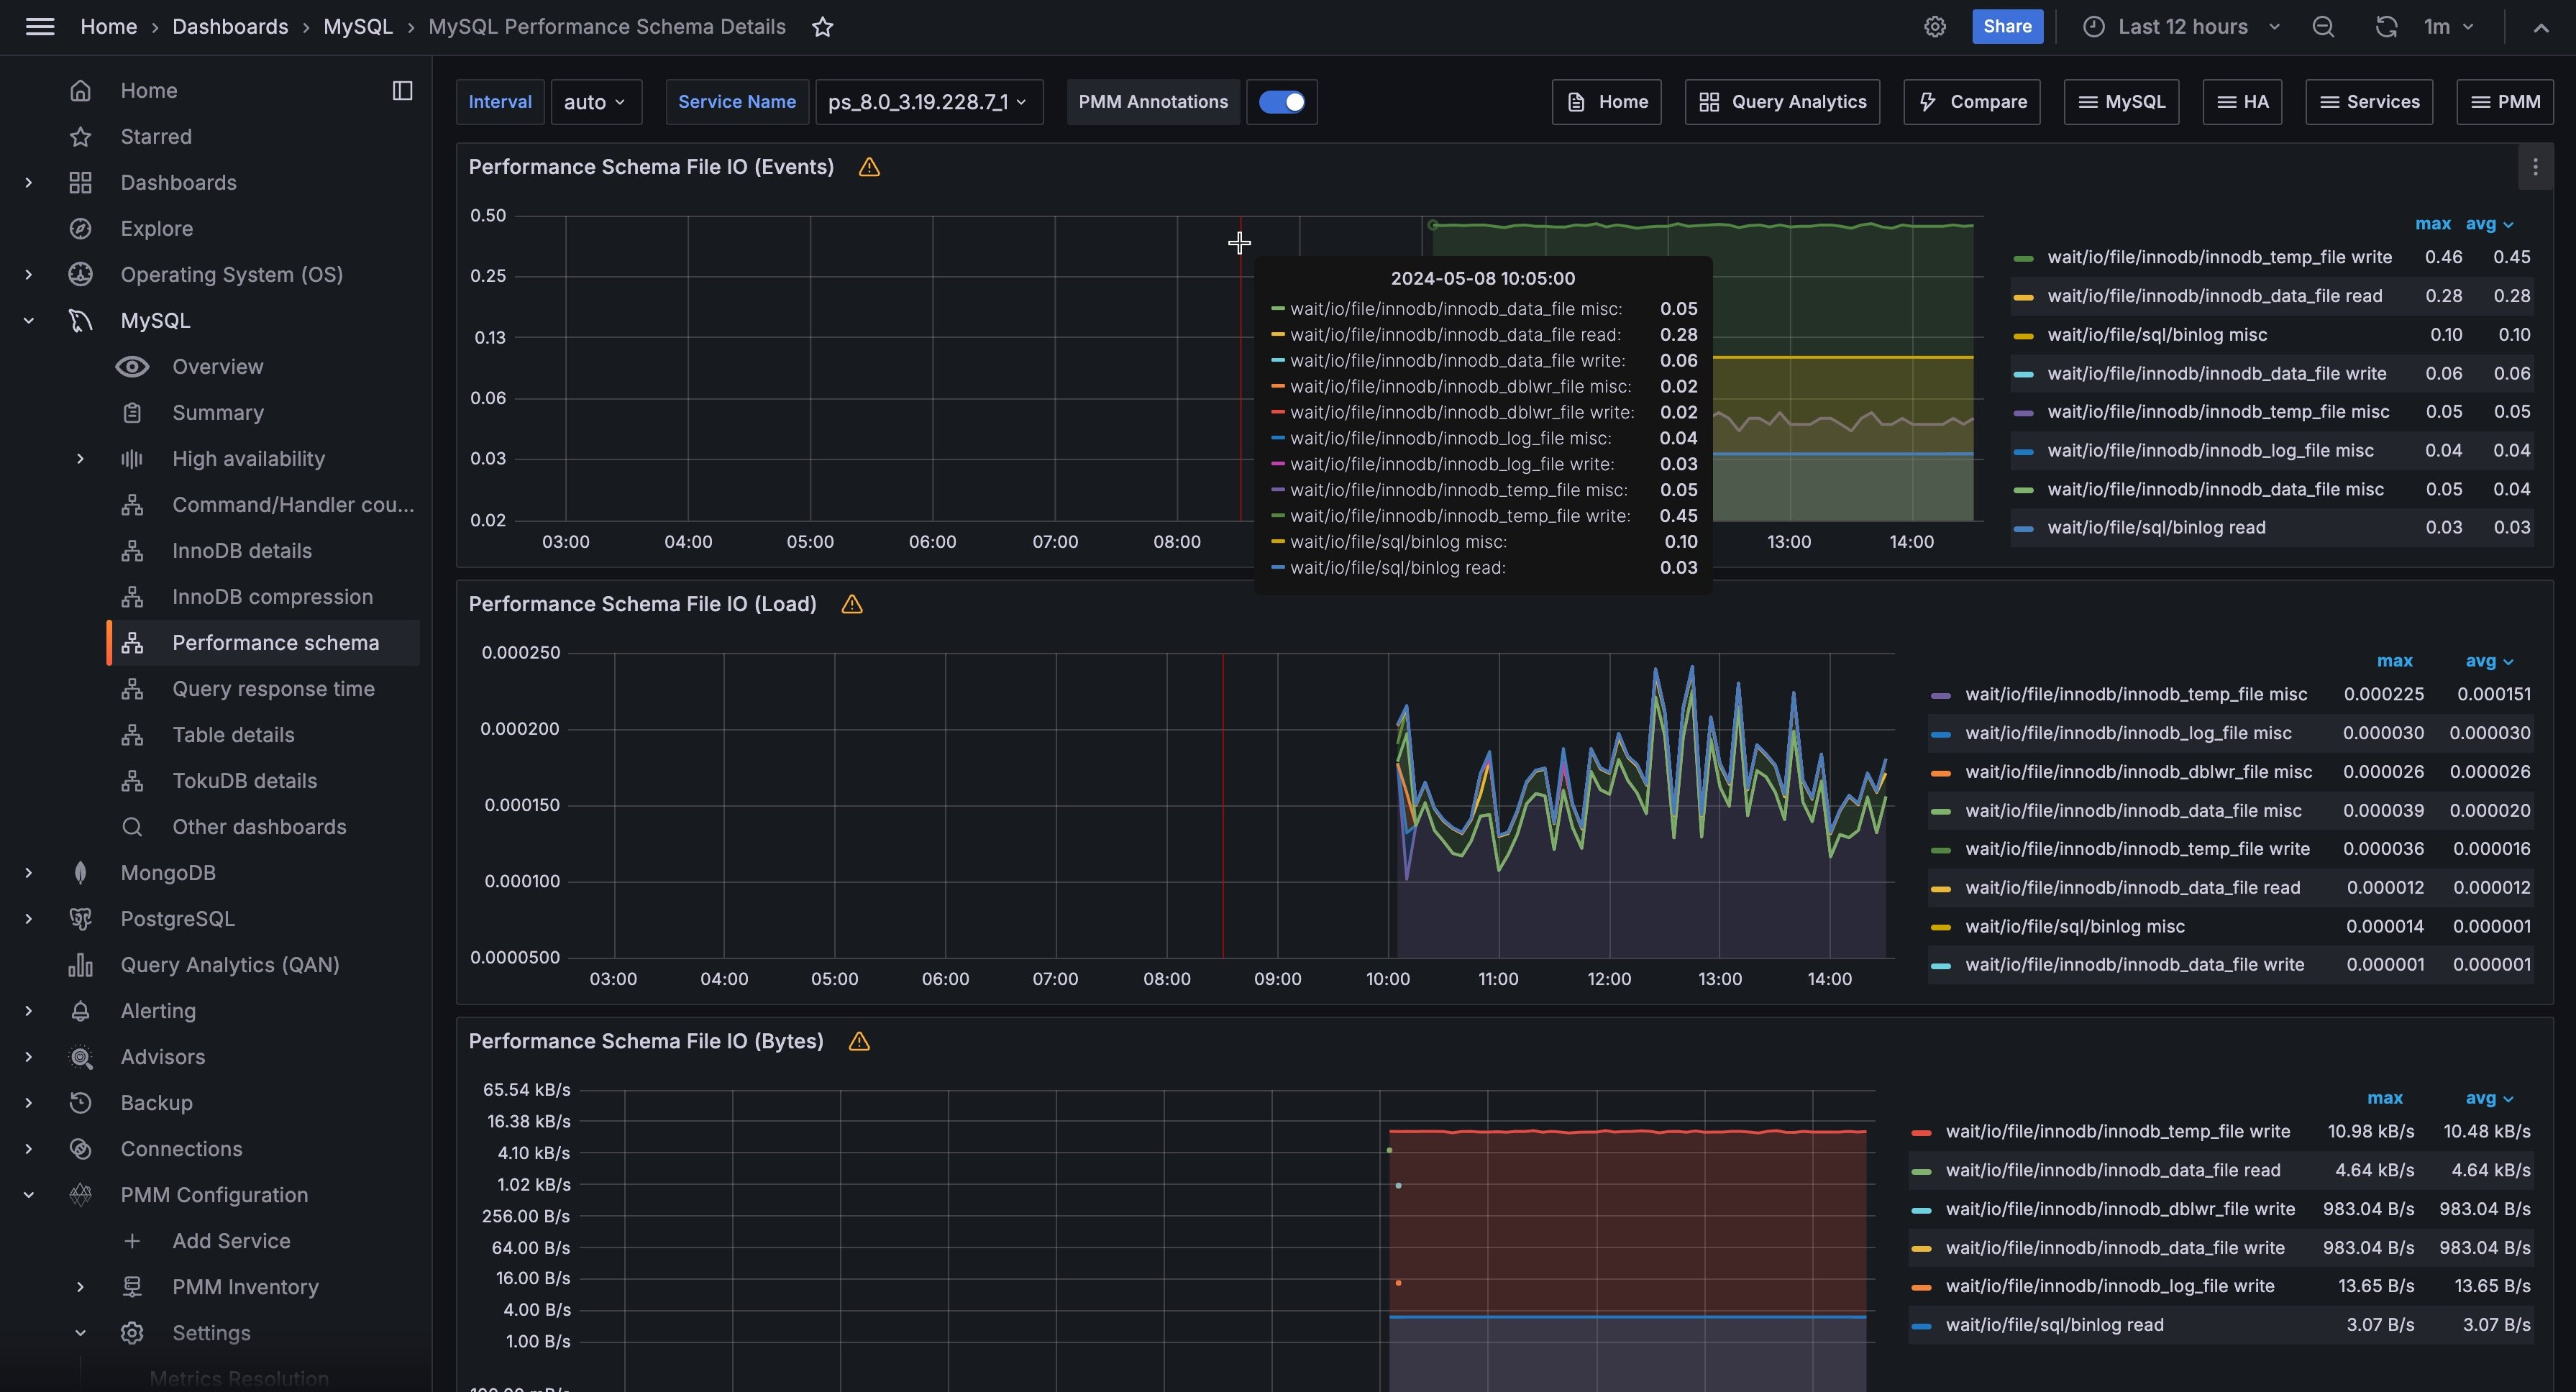This screenshot has width=2576, height=1392.
Task: Open Query Analytics (QAN) sidebar item
Action: coord(229,965)
